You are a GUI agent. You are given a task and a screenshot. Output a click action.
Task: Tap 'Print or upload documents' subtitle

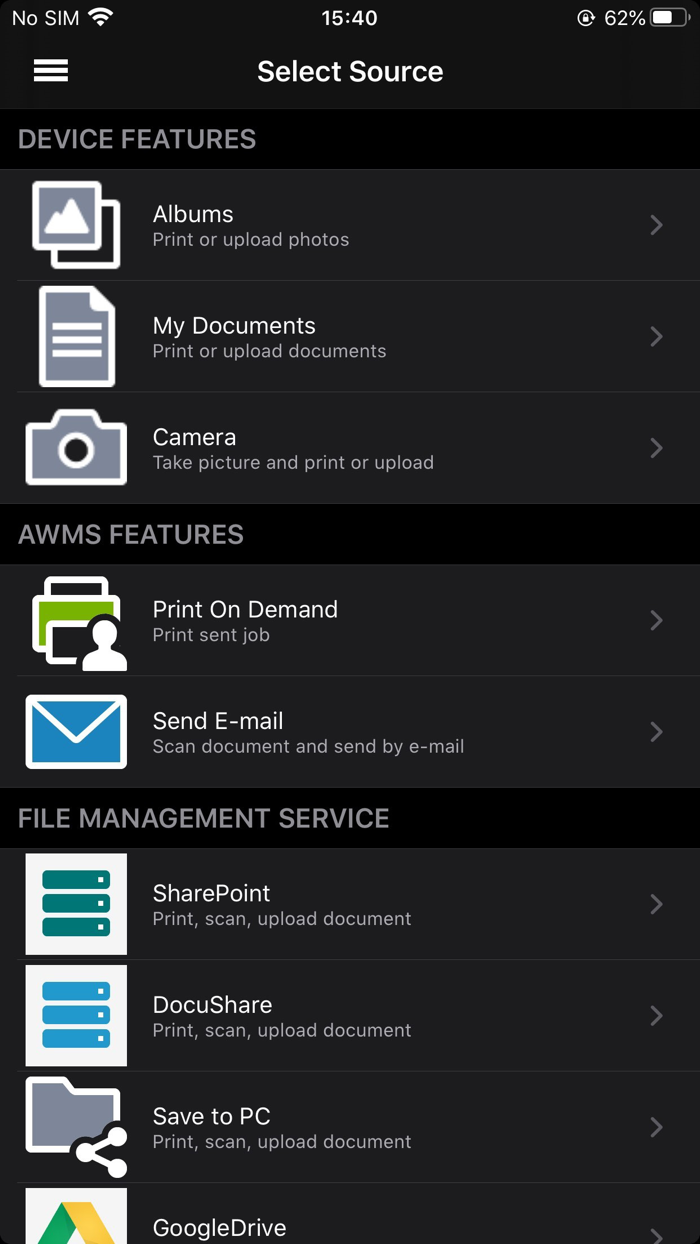pos(269,351)
